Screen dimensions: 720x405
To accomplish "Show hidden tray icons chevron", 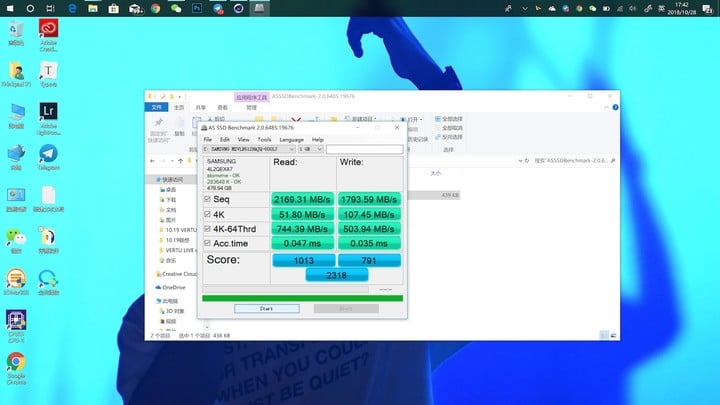I will tap(524, 9).
